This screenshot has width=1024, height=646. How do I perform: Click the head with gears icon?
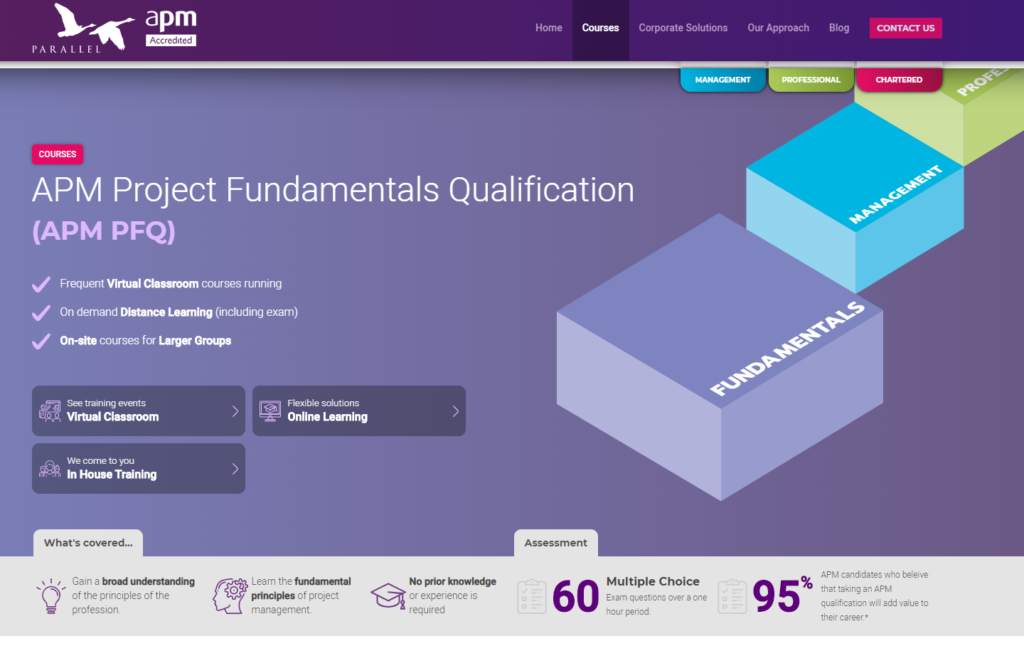[230, 595]
